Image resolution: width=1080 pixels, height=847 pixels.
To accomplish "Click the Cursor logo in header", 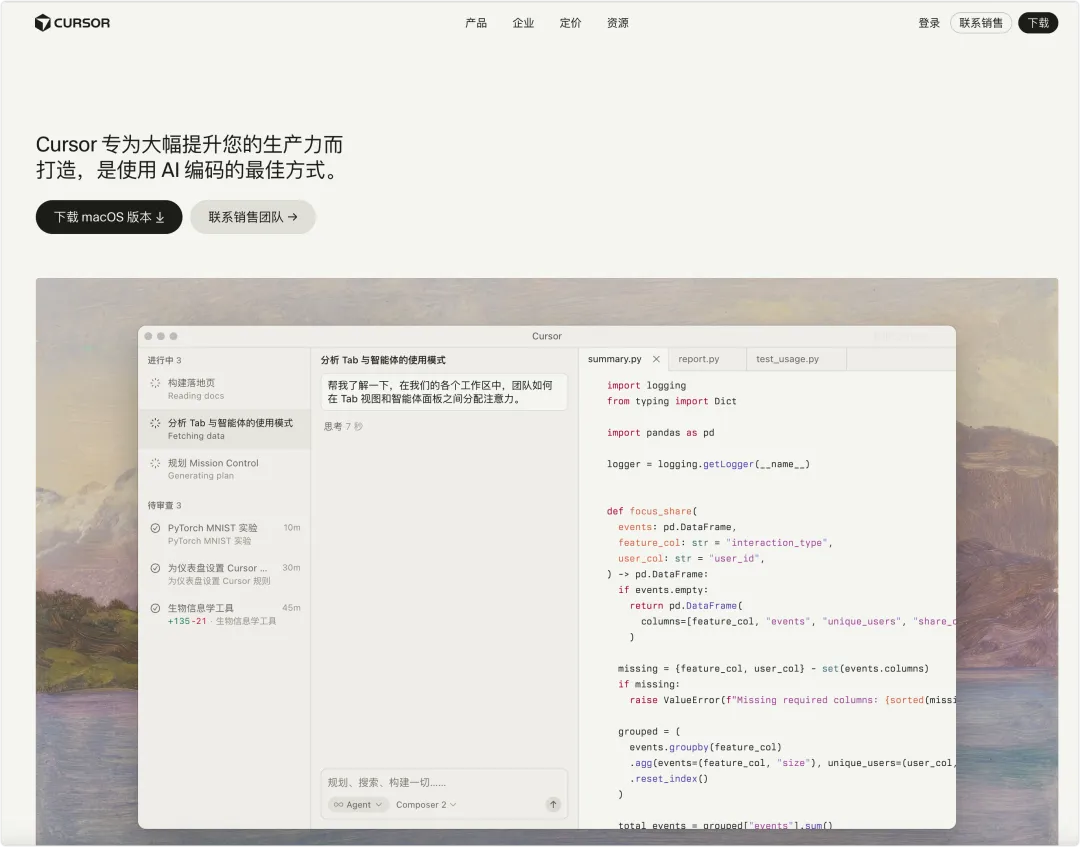I will (72, 23).
